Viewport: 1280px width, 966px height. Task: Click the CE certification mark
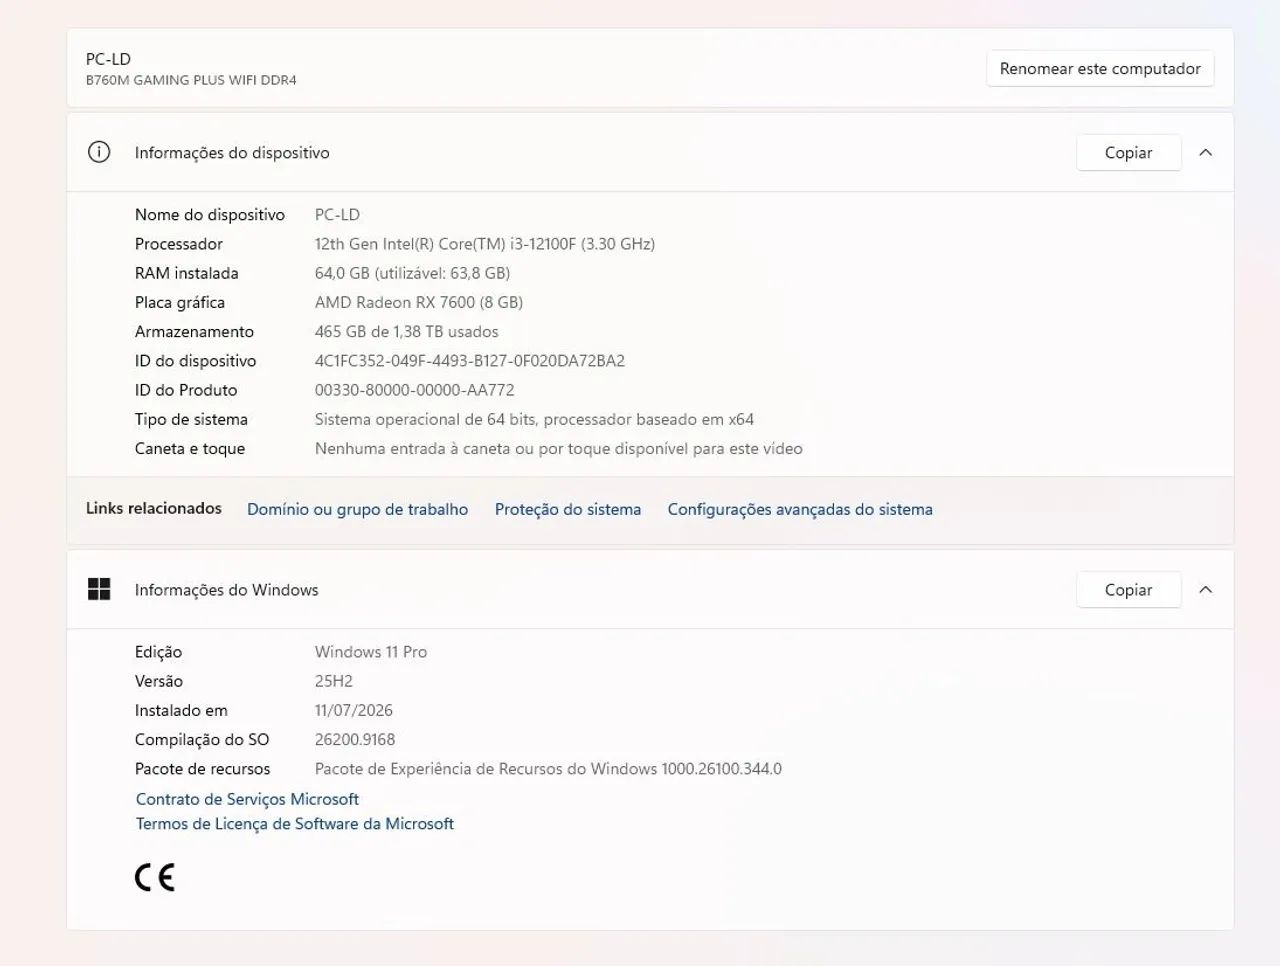155,877
